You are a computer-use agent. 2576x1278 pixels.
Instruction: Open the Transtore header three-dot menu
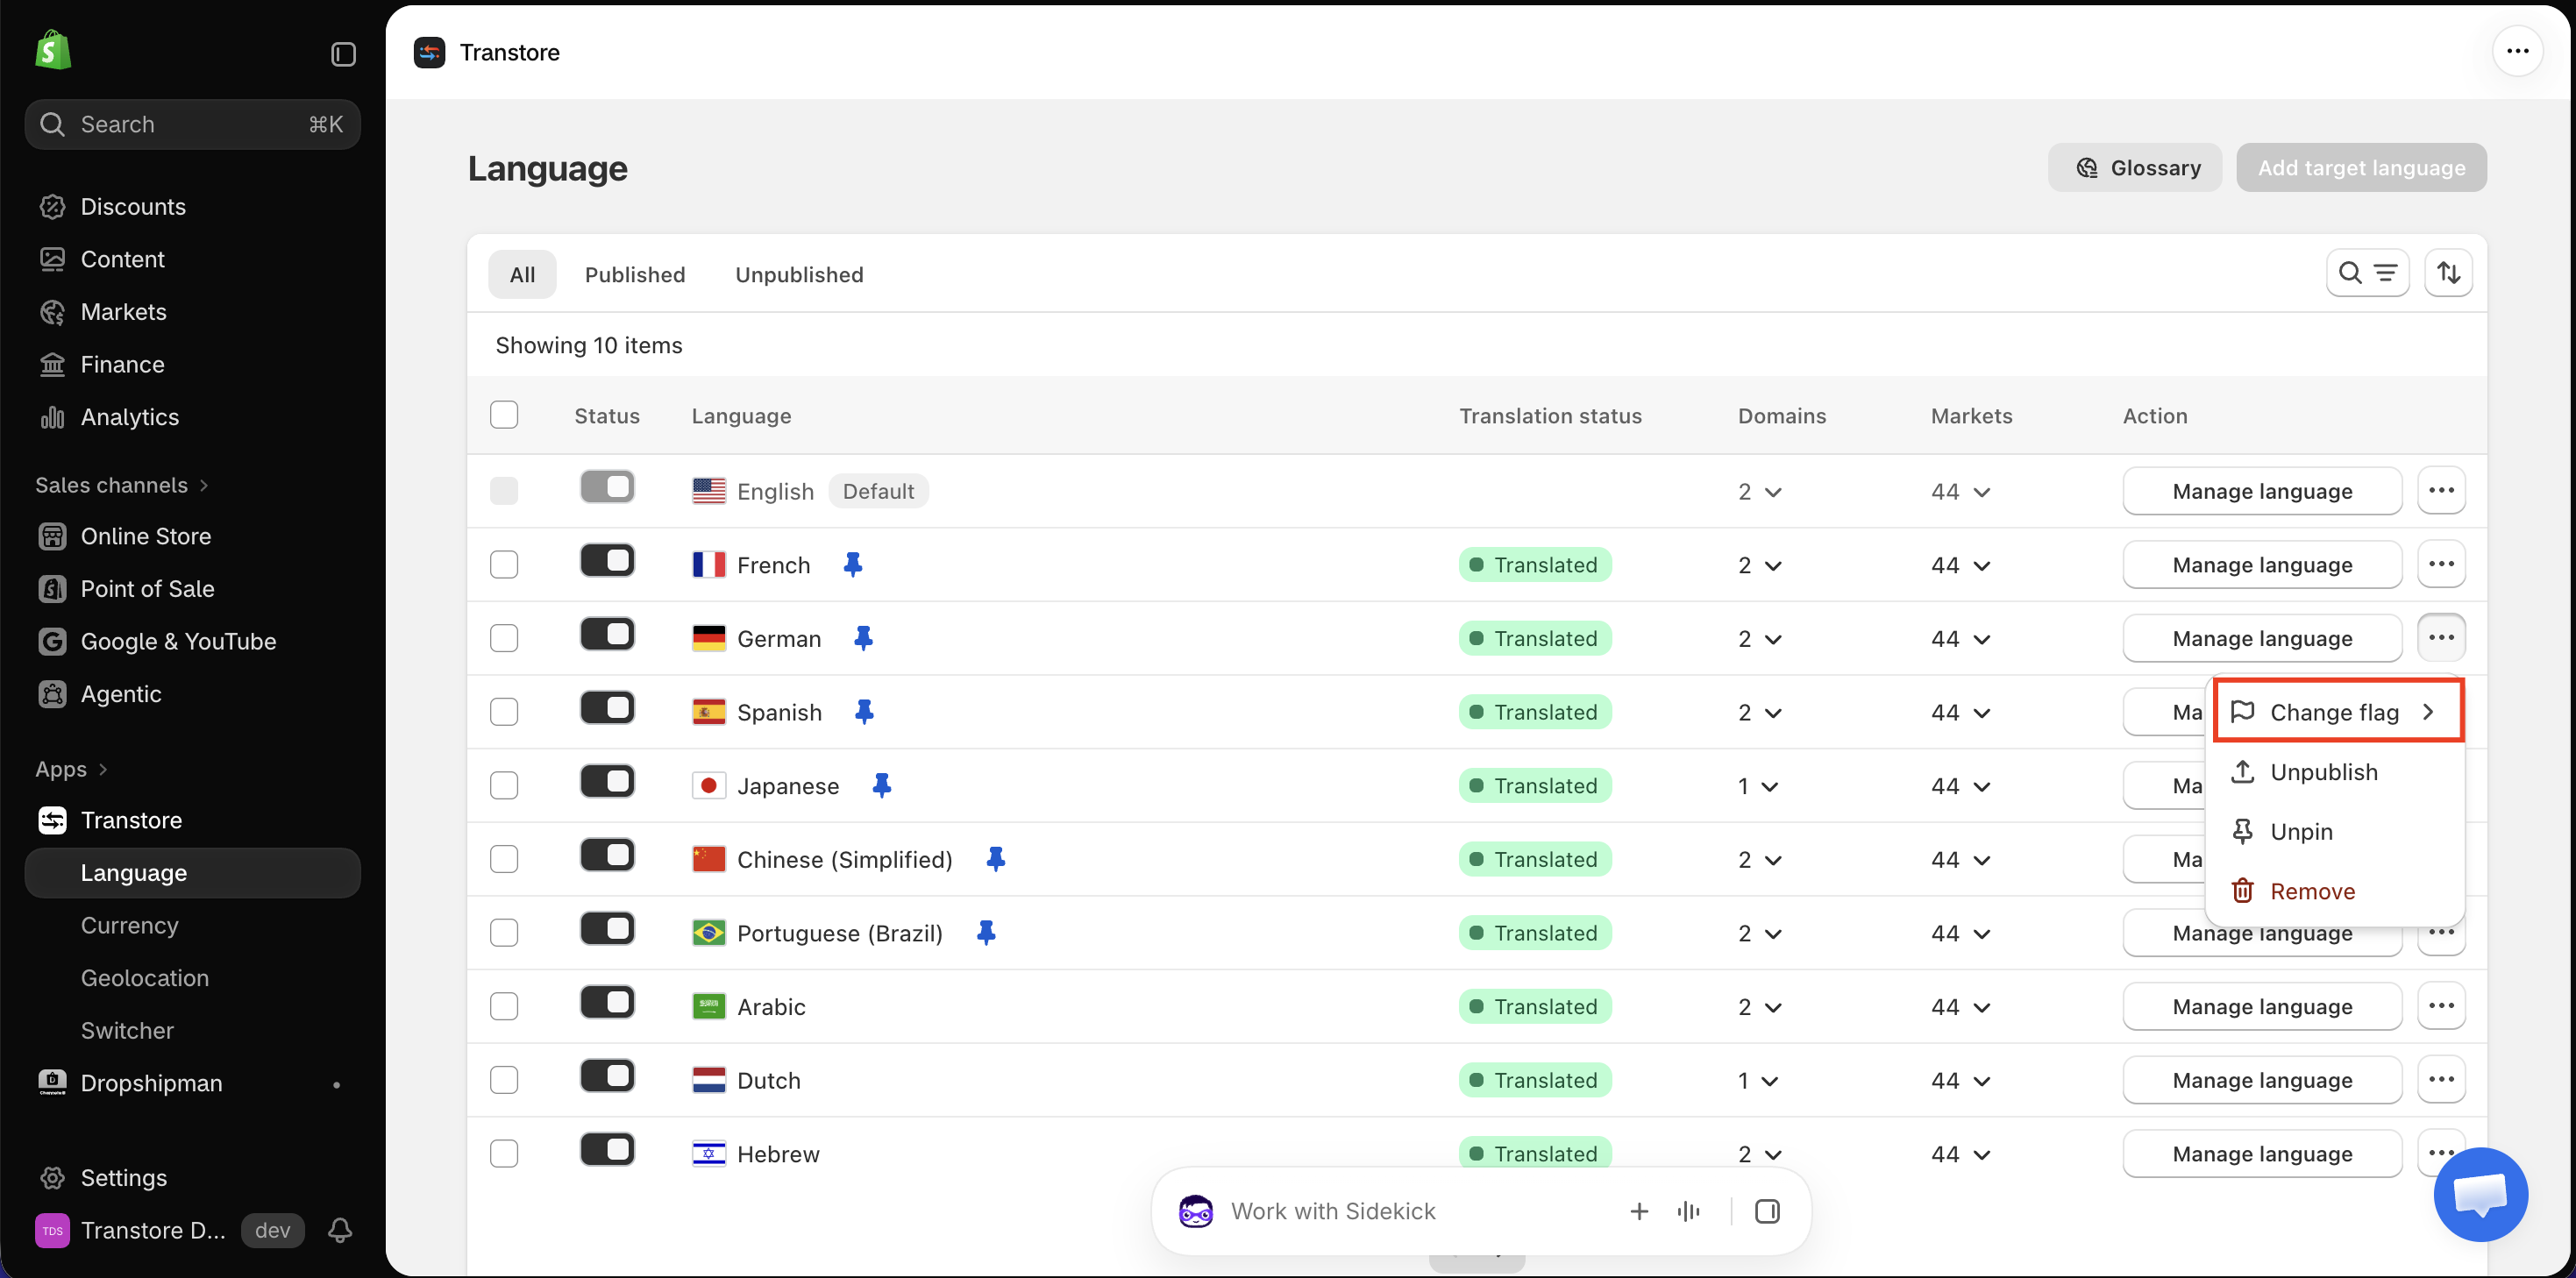[x=2517, y=51]
